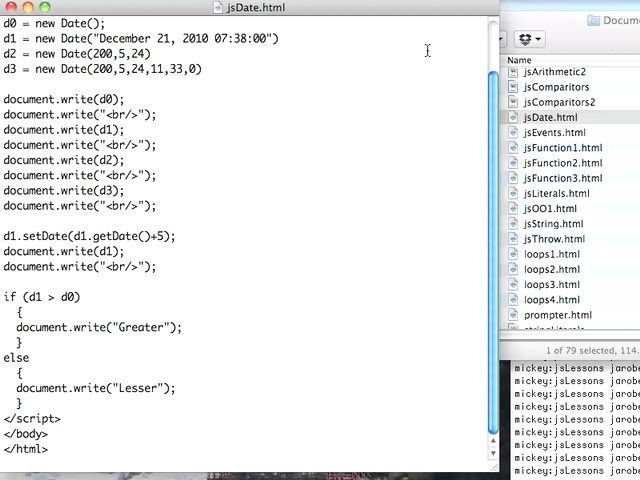Select the jsFunction1.html file icon

(513, 147)
